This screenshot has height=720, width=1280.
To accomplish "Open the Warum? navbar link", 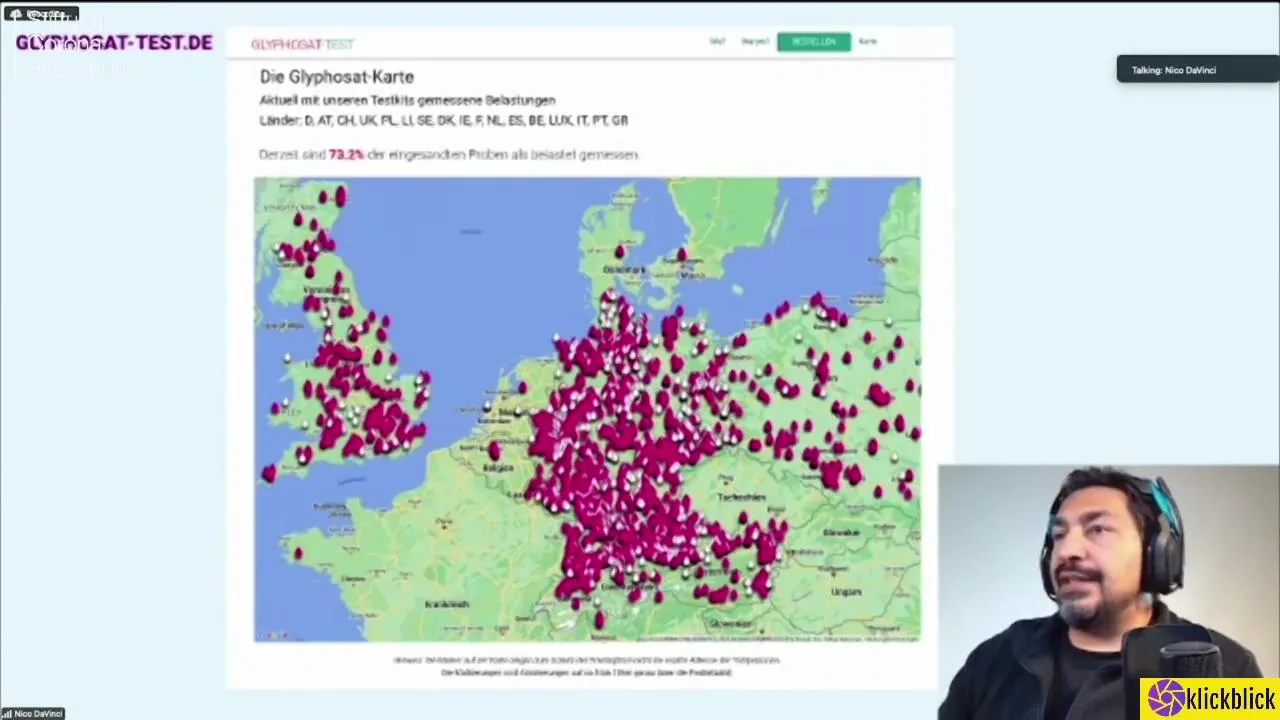I will click(x=755, y=42).
